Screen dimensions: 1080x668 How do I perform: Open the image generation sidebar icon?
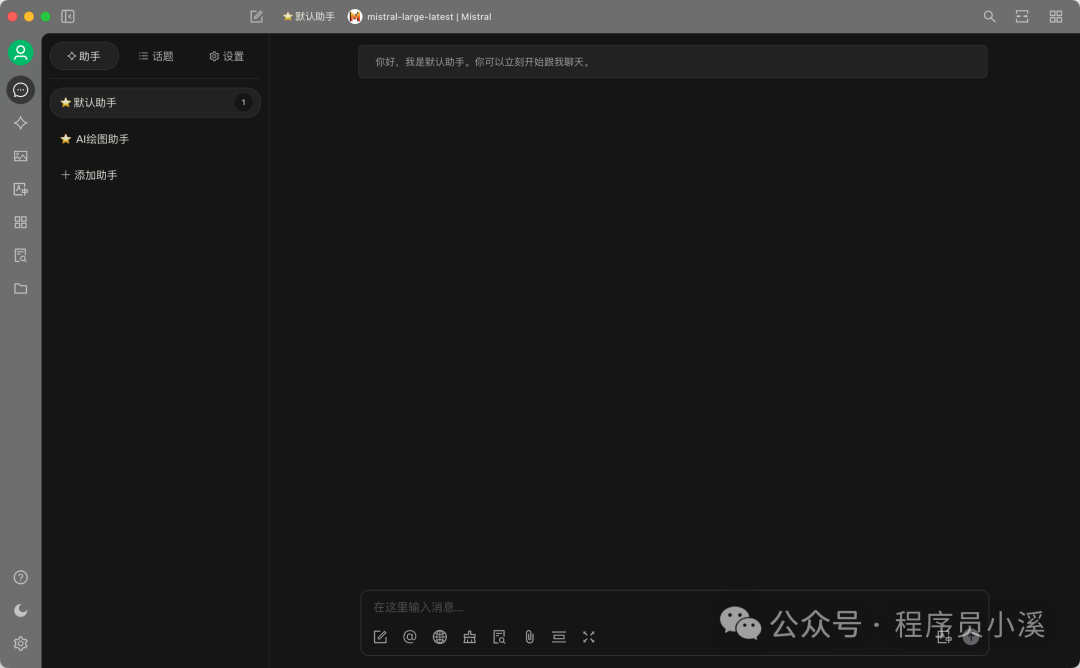click(x=20, y=156)
